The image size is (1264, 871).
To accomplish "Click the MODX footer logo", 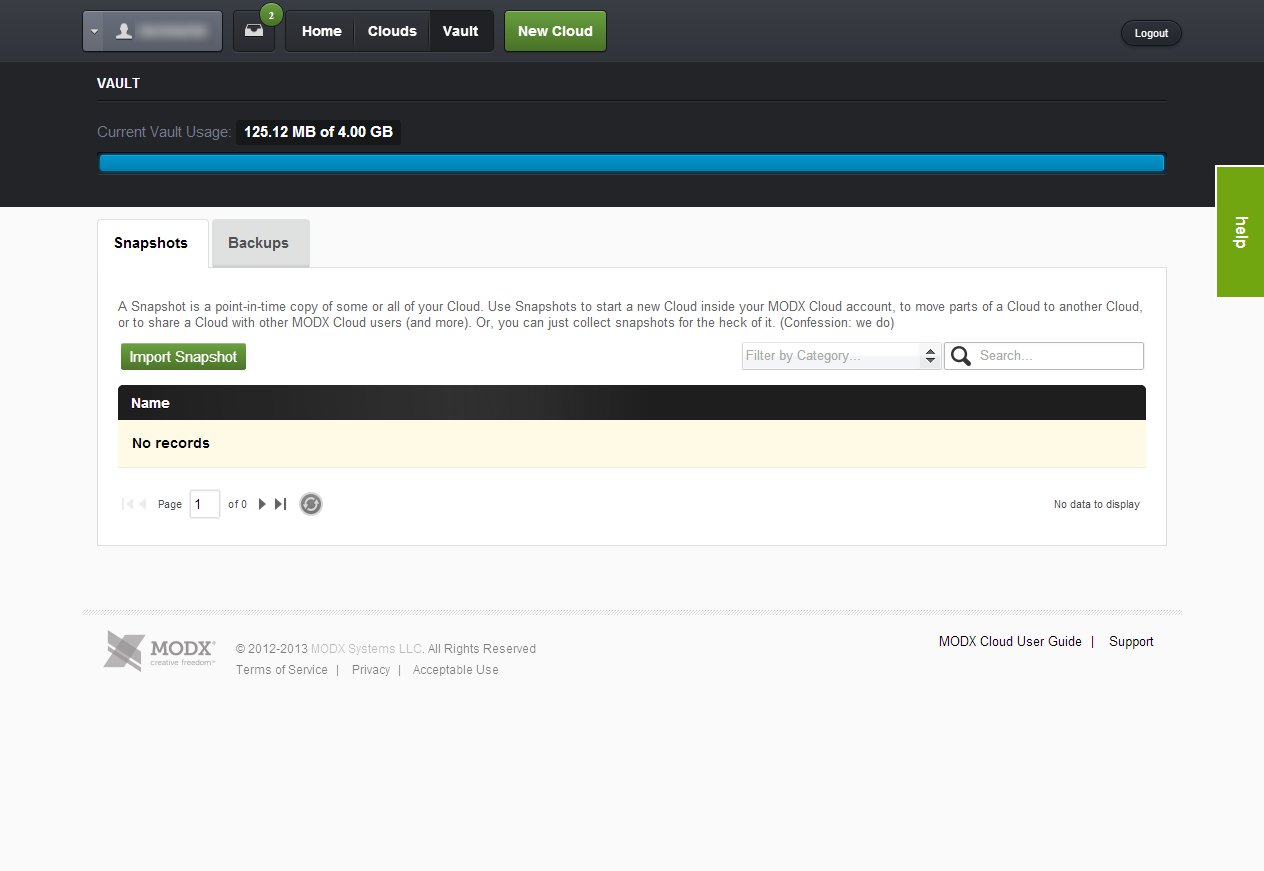I will tap(159, 650).
